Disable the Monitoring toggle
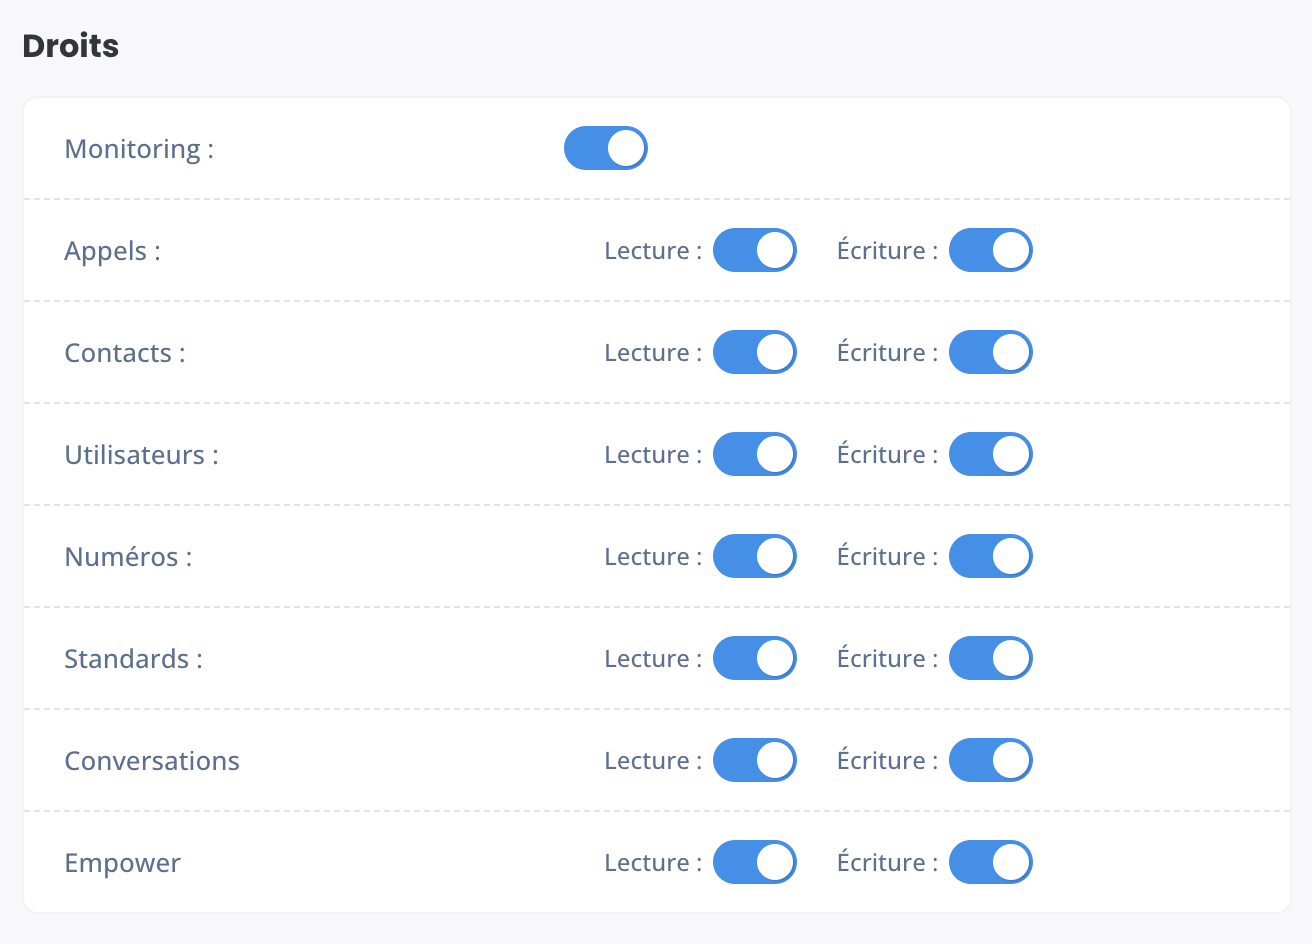 (x=606, y=148)
